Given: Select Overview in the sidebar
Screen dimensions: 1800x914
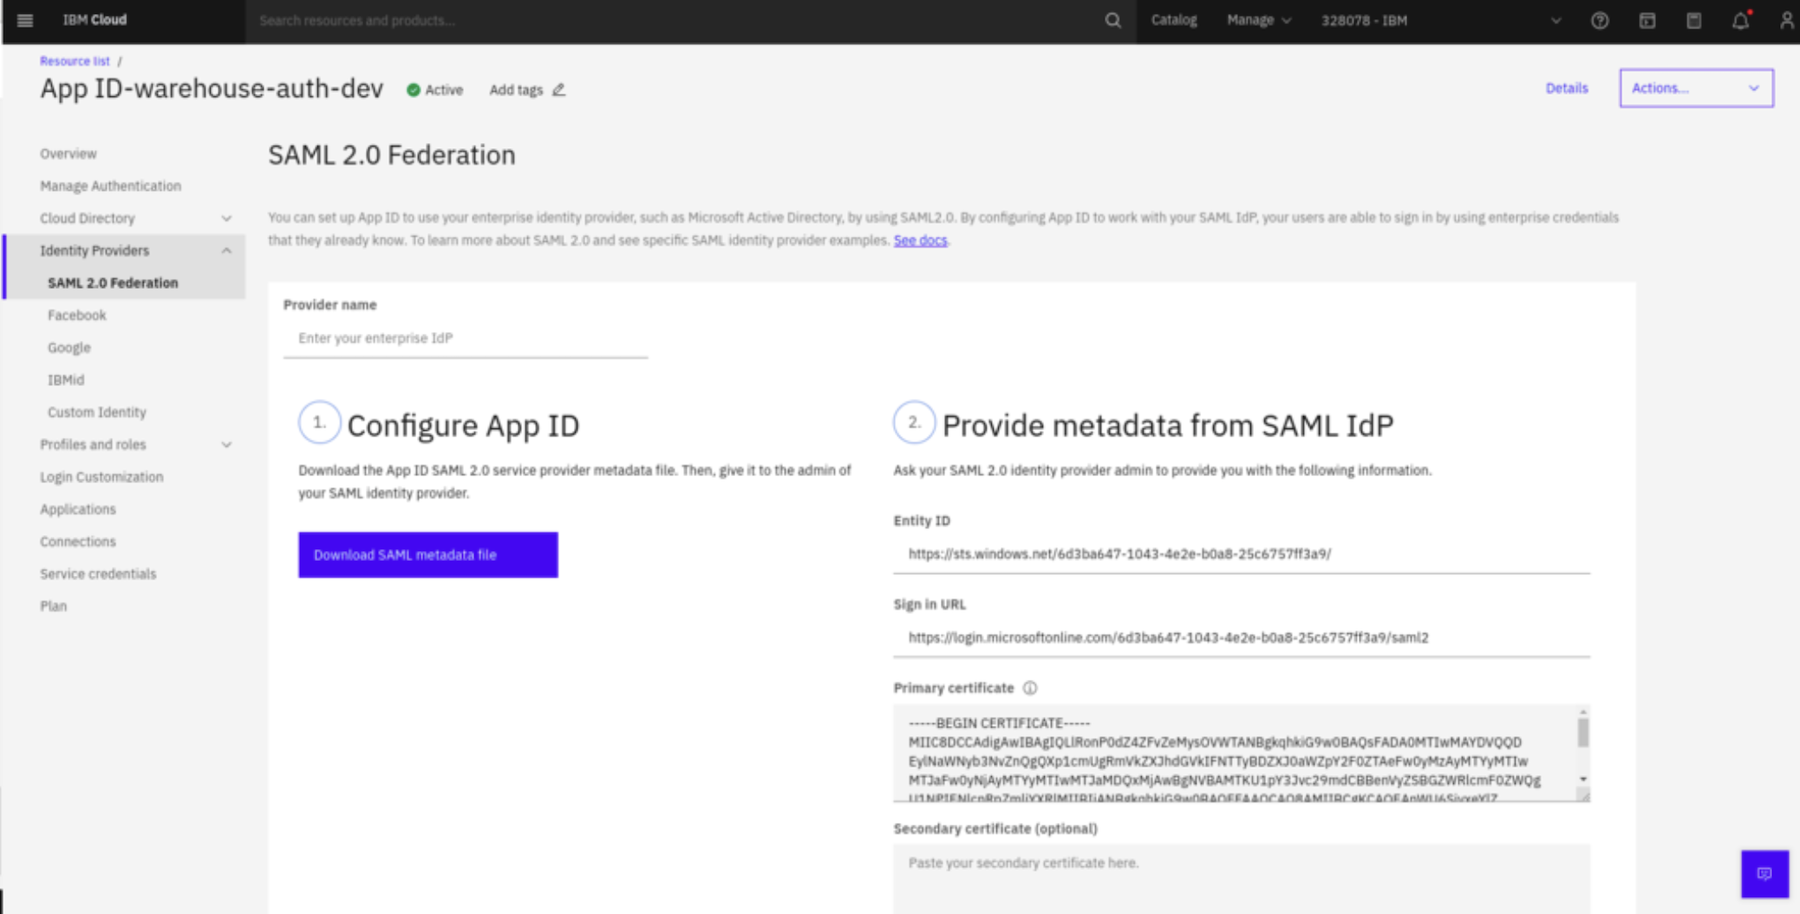Looking at the screenshot, I should coord(68,154).
